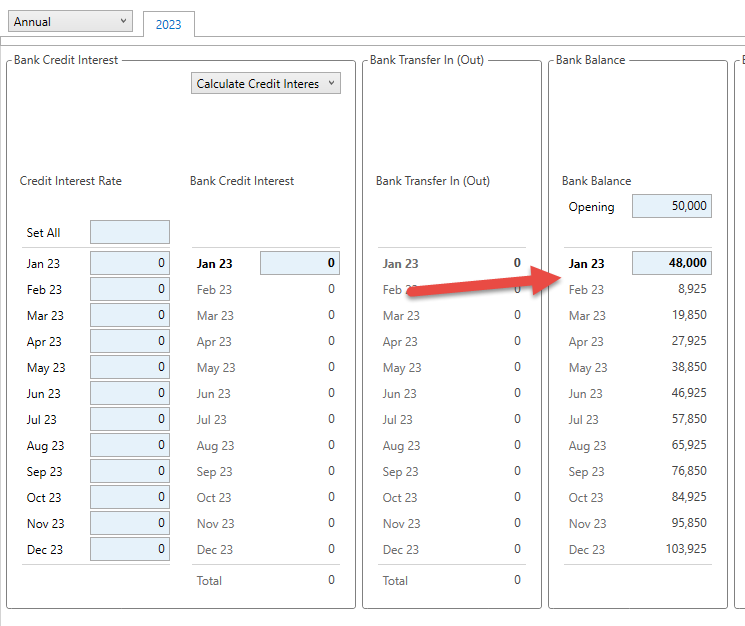This screenshot has width=745, height=626.
Task: Edit the Sep 23 credit interest rate field
Action: pos(130,472)
